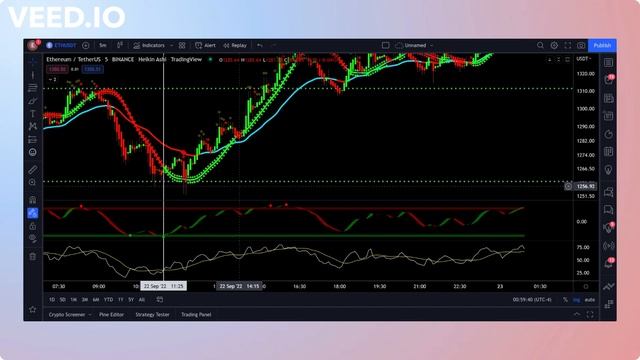This screenshot has height=360, width=640.
Task: Open the candle chart style picker
Action: click(120, 45)
